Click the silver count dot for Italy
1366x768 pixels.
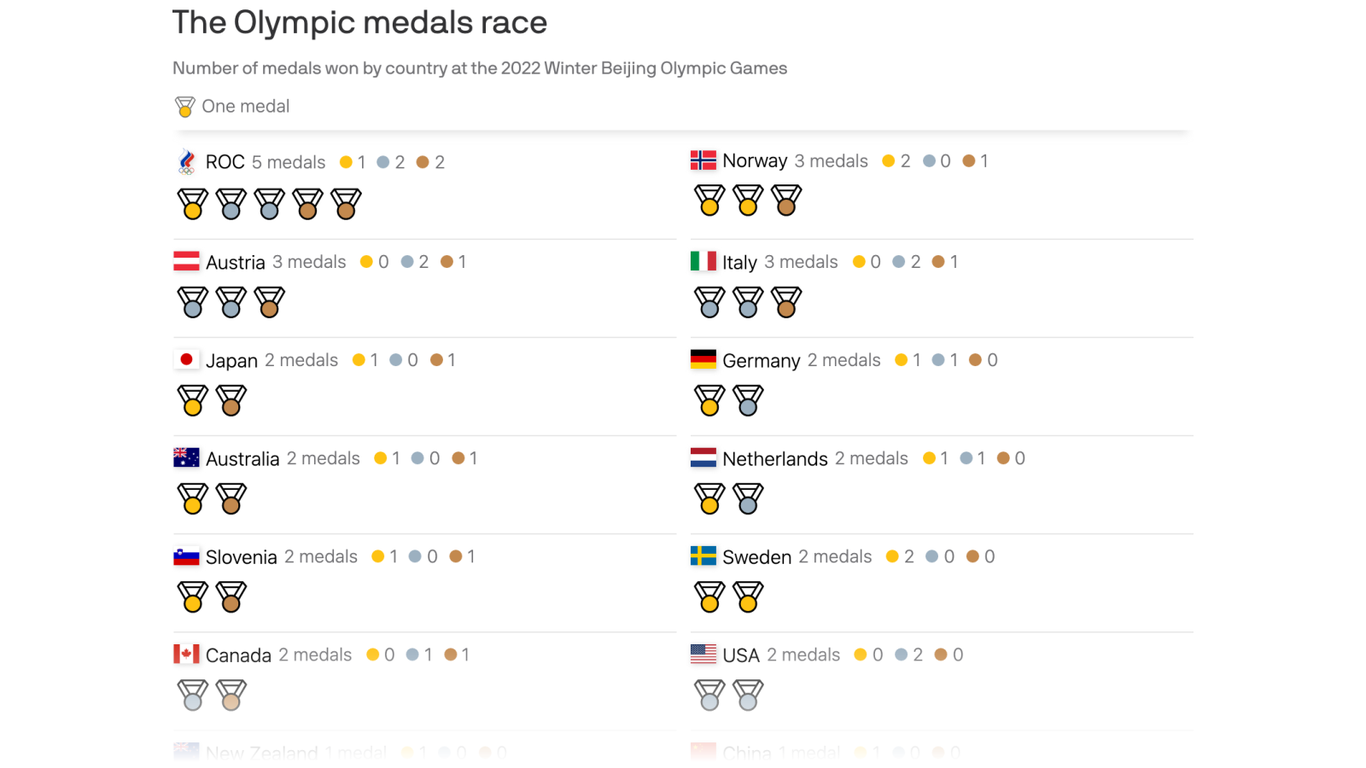click(x=899, y=262)
